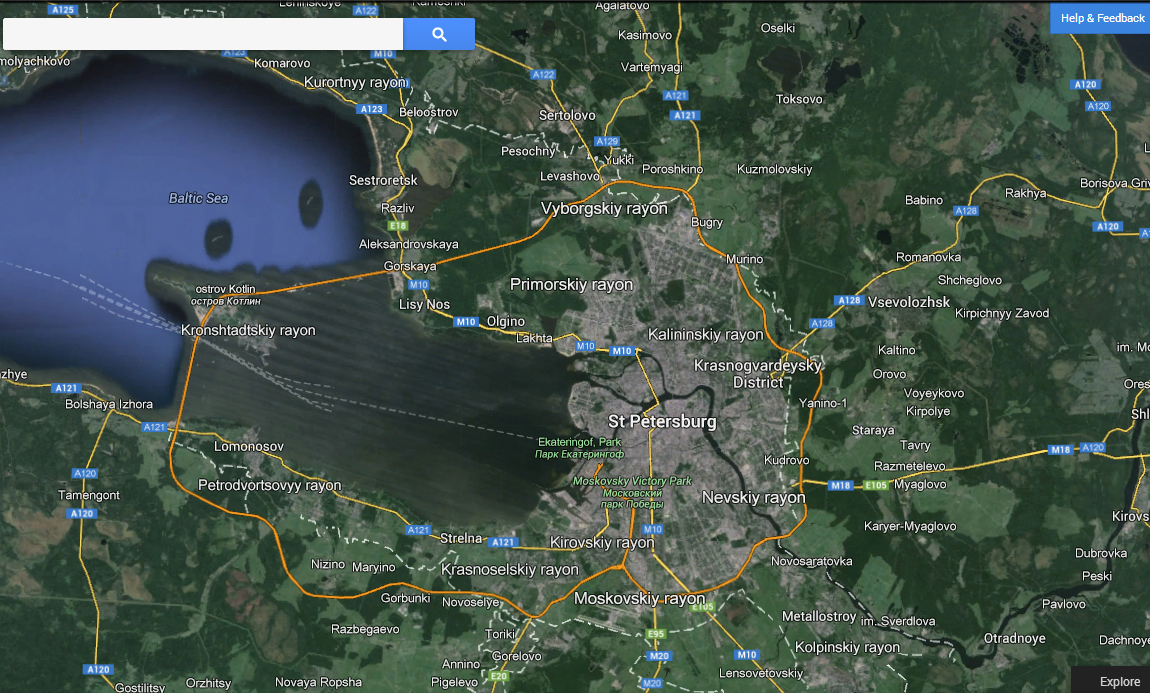Viewport: 1150px width, 693px height.
Task: Open Moskovsky Victory Park place label
Action: (x=632, y=492)
